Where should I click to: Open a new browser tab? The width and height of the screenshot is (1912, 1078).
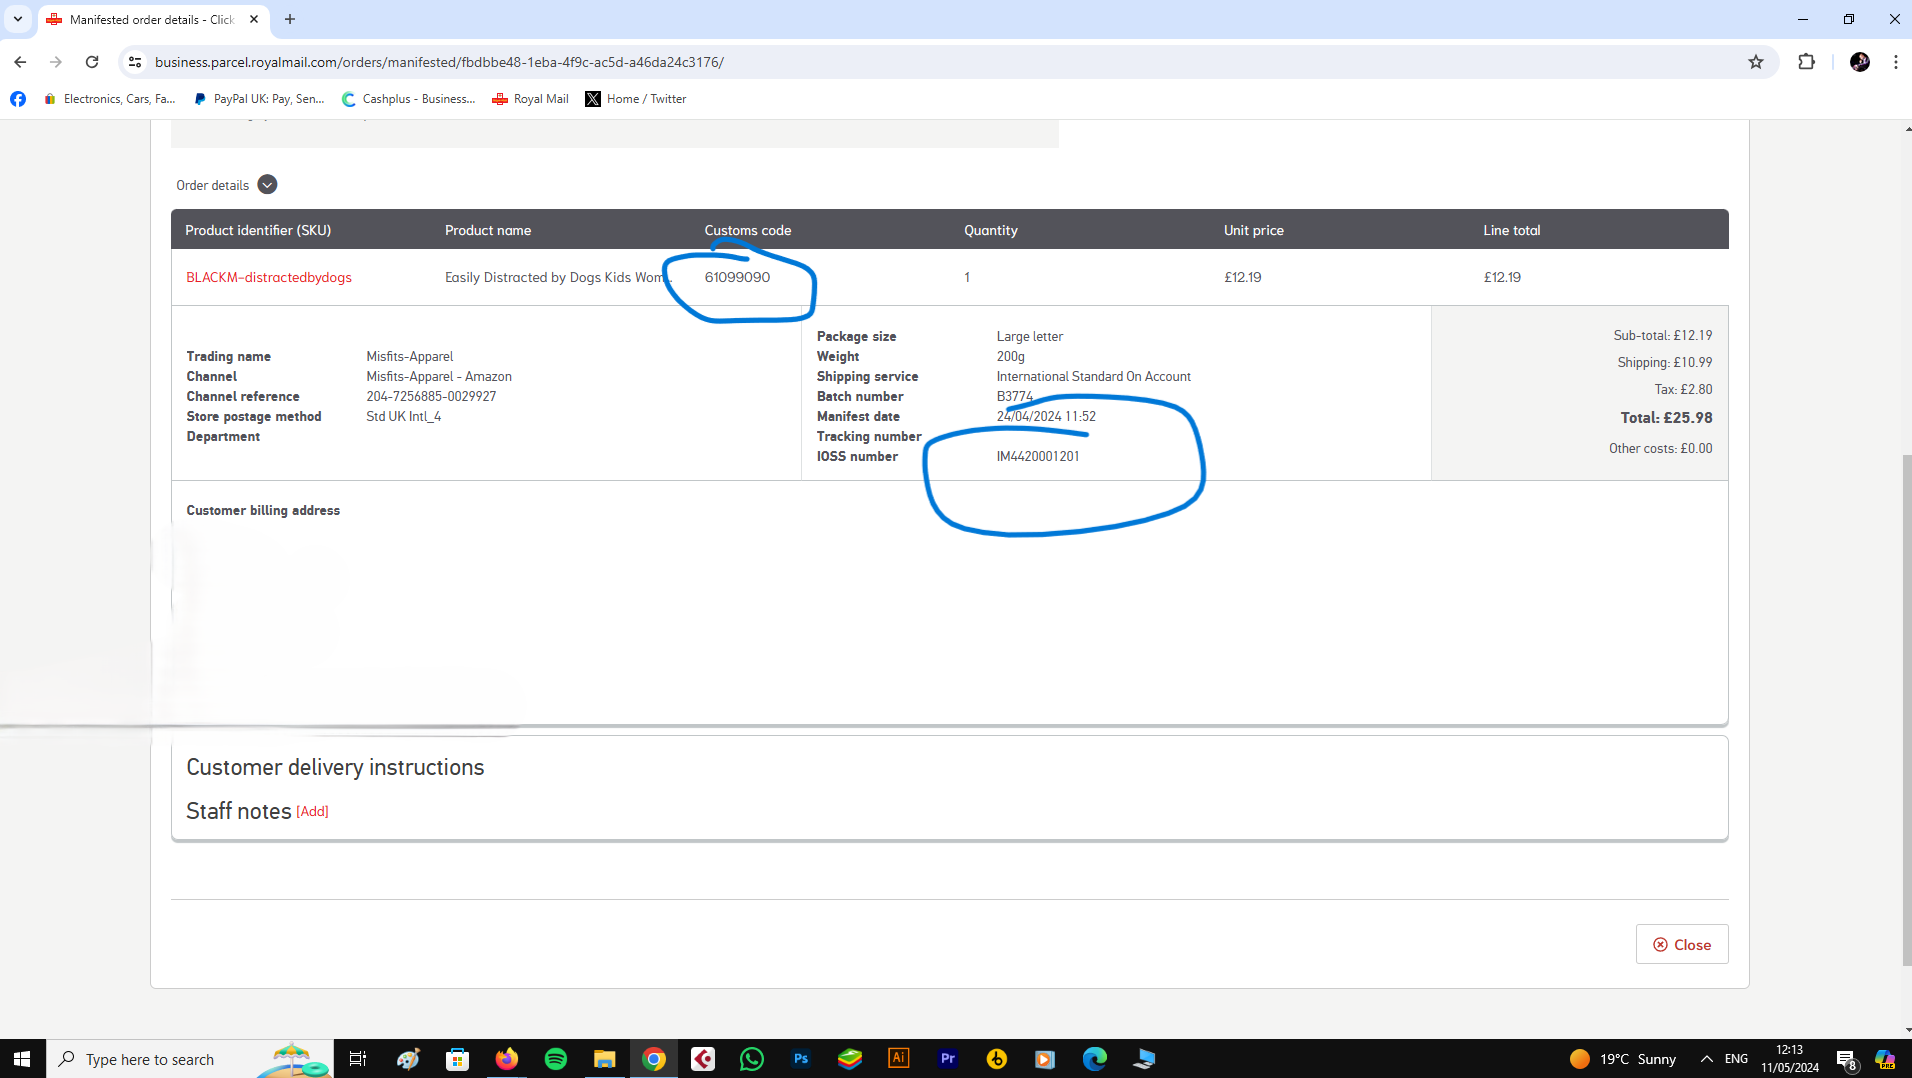290,19
